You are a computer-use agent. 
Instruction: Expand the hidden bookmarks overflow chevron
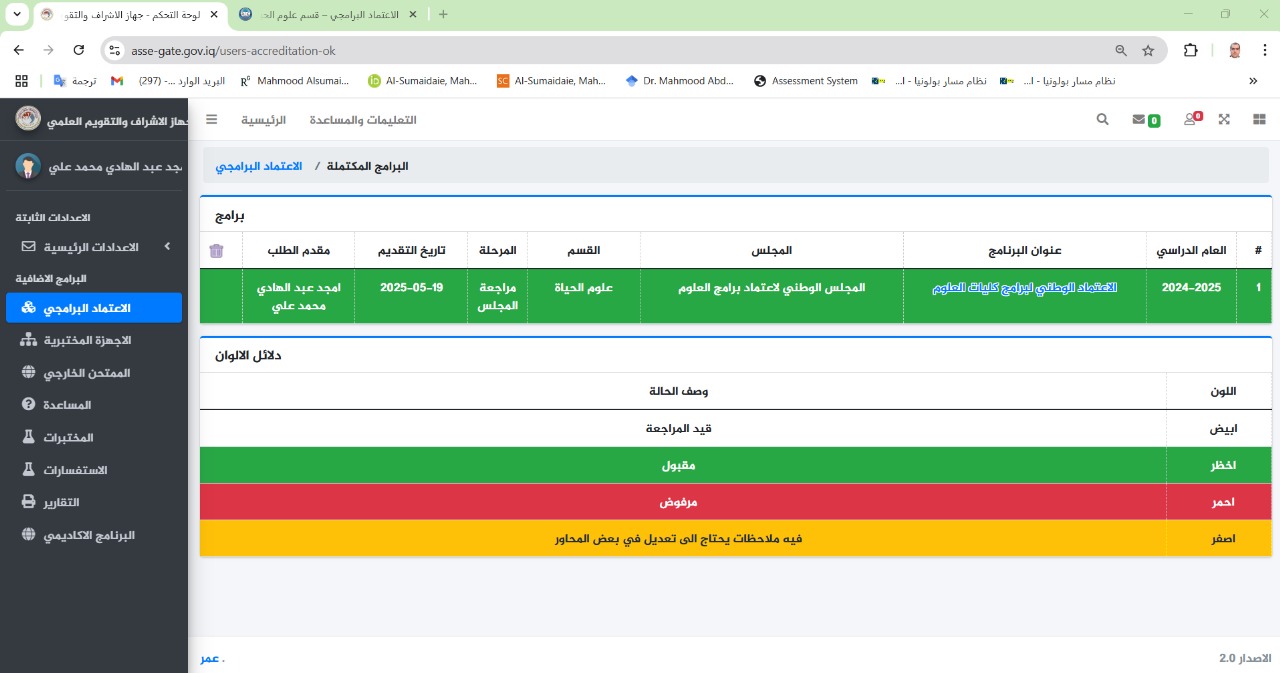(1253, 81)
